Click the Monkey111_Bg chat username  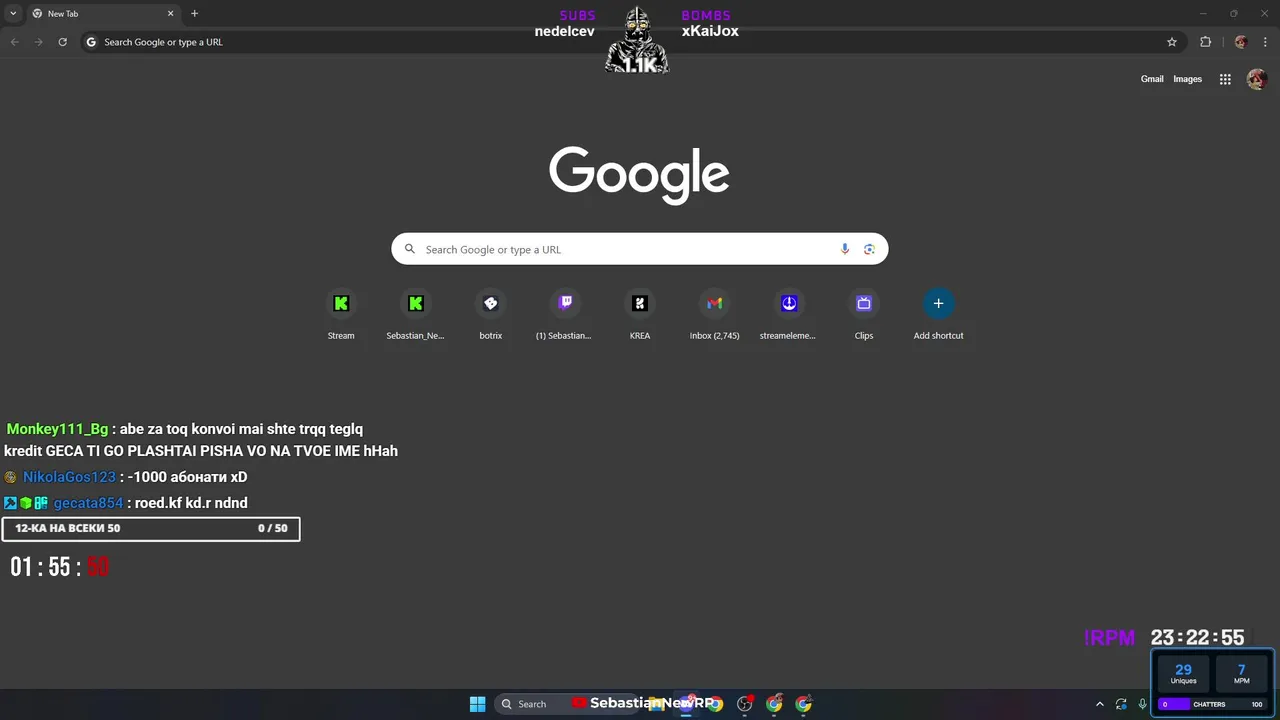pyautogui.click(x=57, y=429)
